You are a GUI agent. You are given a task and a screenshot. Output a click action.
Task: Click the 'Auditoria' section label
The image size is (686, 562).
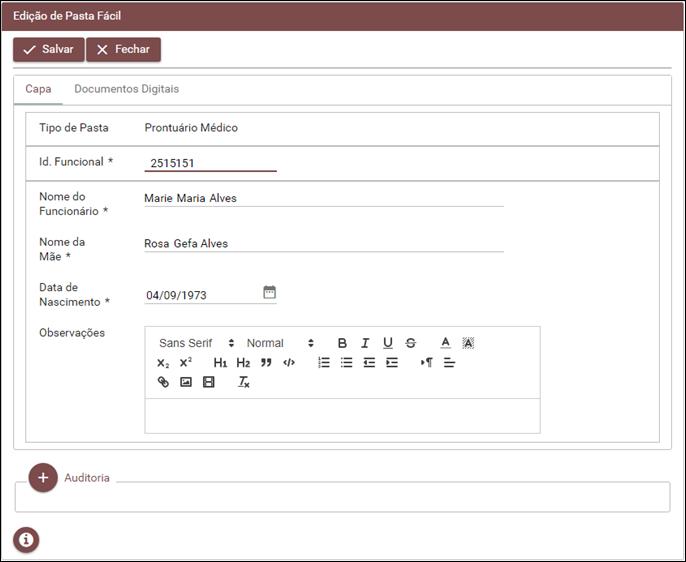click(87, 478)
